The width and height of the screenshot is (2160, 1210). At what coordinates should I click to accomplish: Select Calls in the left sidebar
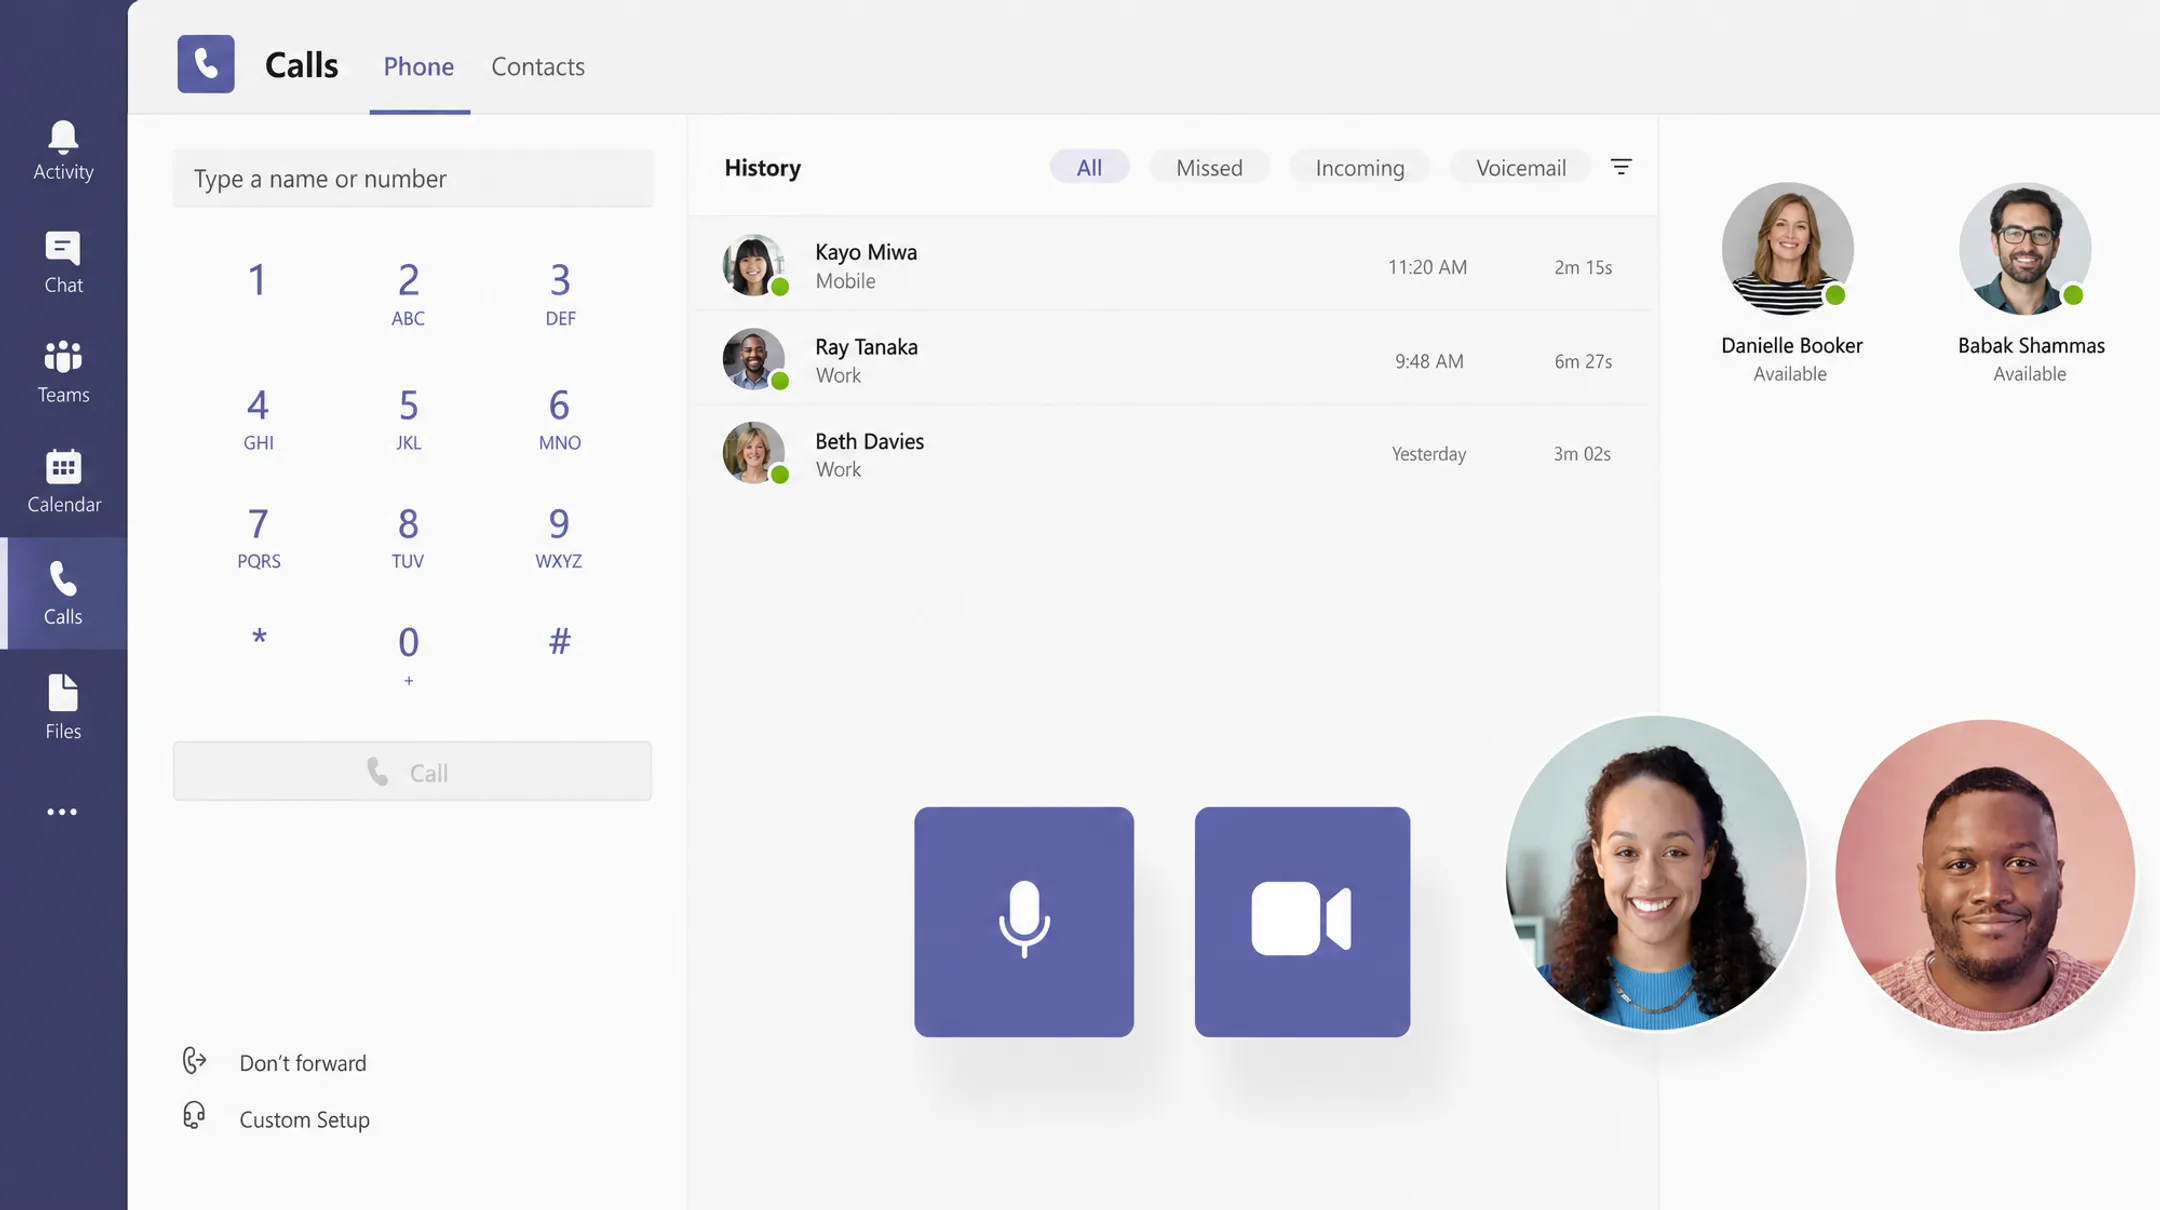pos(63,593)
